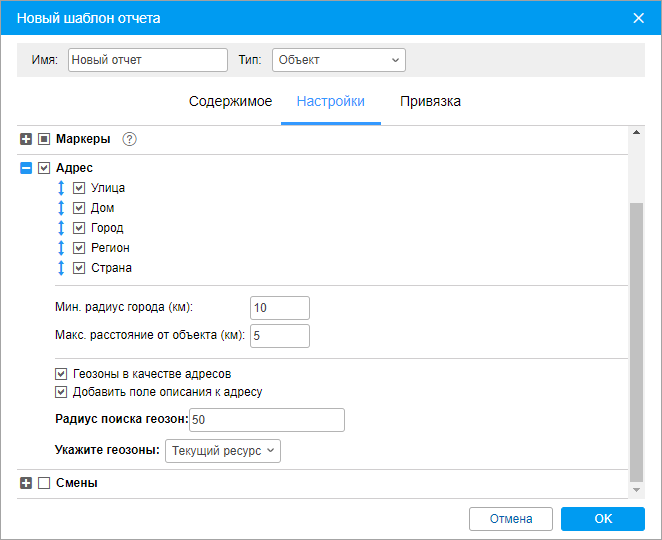Click the reorder arrow icon beside Дом
The image size is (662, 540).
click(61, 208)
